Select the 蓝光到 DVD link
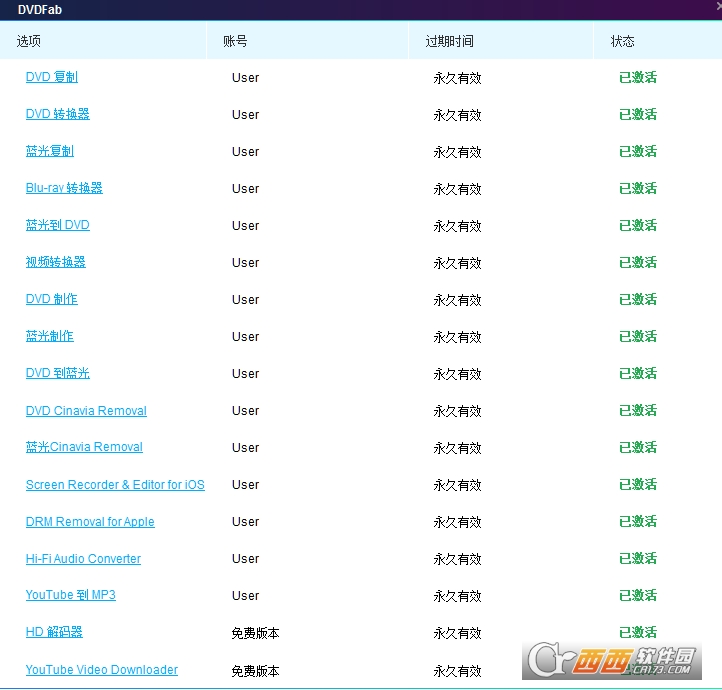This screenshot has height=690, width=722. point(58,225)
